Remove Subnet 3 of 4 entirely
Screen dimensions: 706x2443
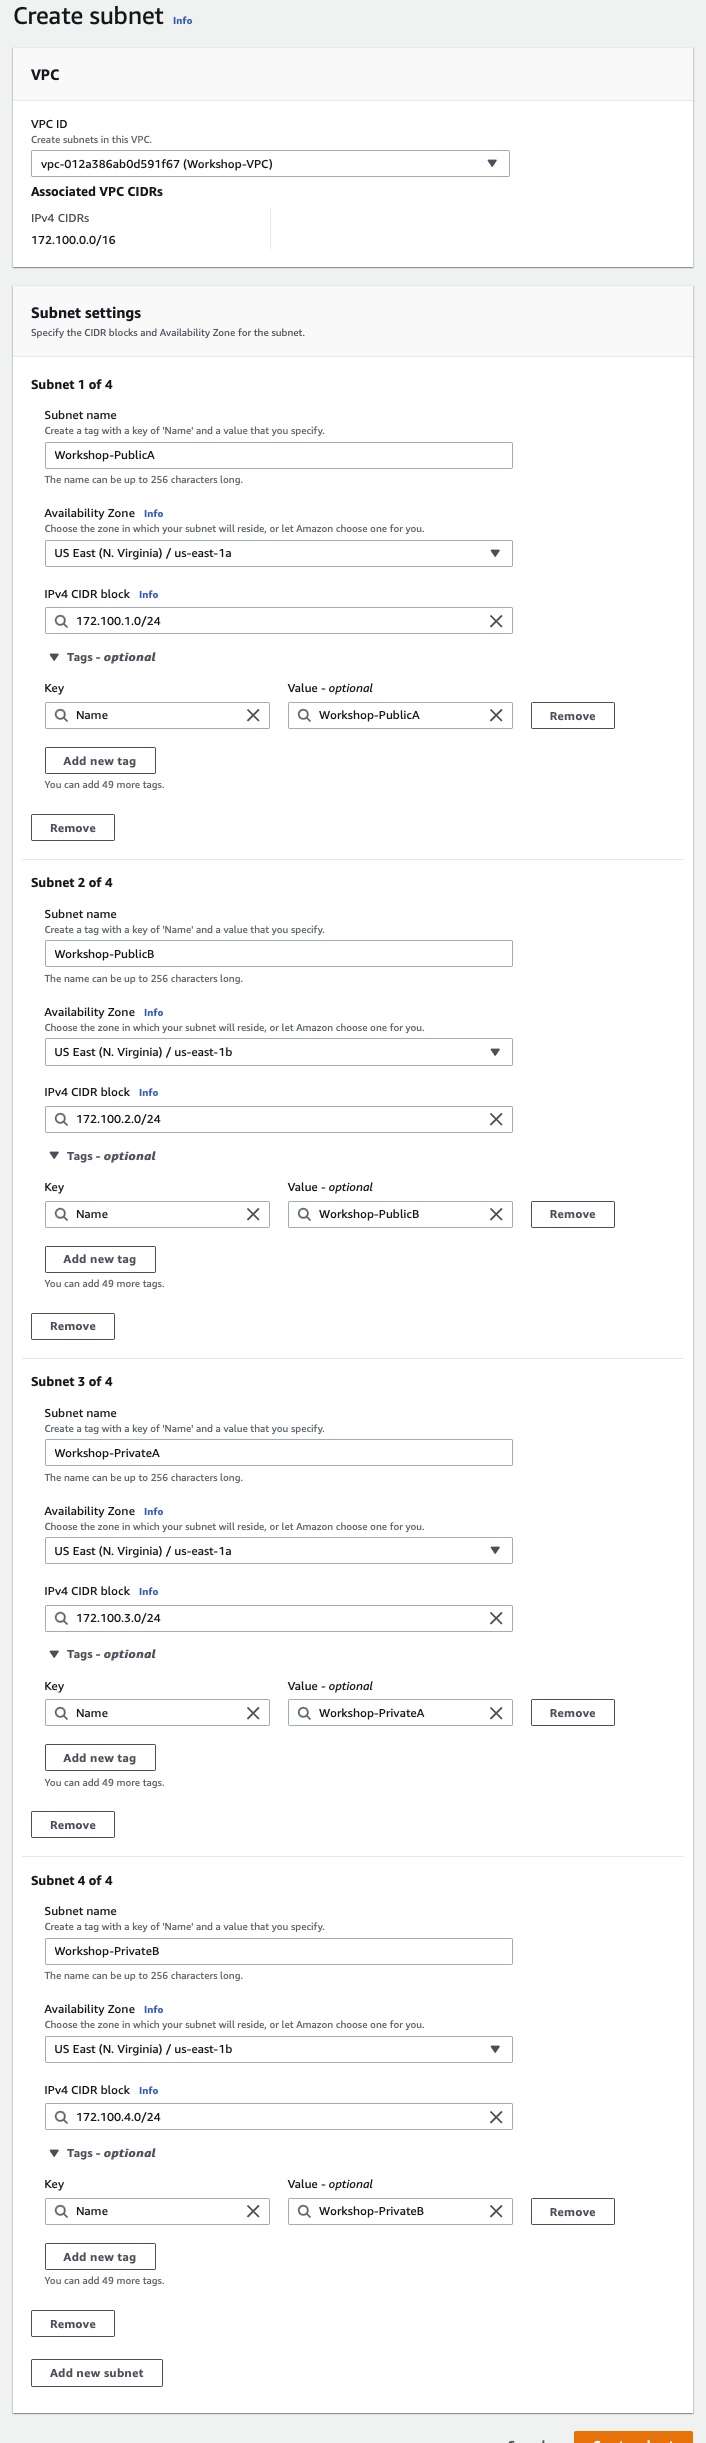pos(73,1825)
